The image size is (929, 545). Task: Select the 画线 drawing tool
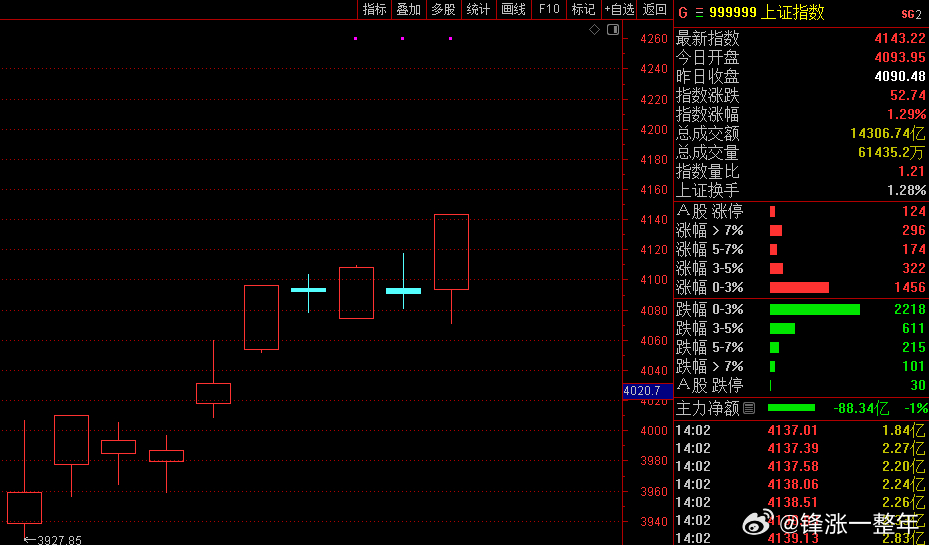pyautogui.click(x=514, y=9)
